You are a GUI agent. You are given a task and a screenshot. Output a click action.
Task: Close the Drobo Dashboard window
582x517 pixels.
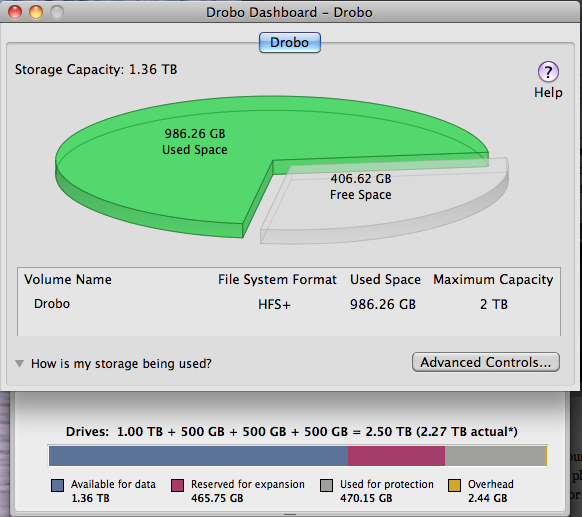click(x=15, y=12)
